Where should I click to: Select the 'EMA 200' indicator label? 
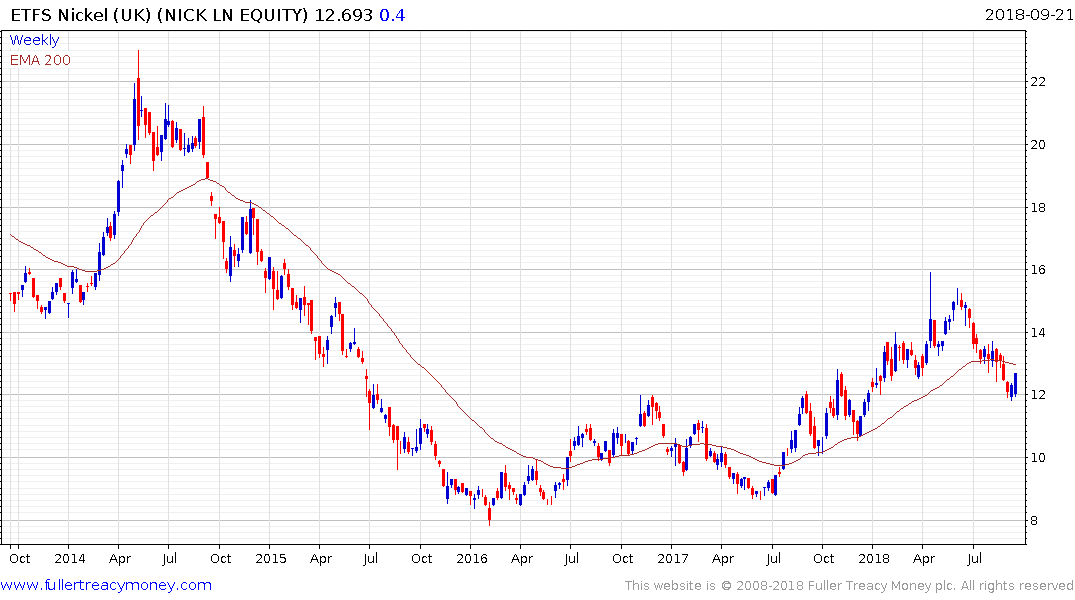coord(40,60)
